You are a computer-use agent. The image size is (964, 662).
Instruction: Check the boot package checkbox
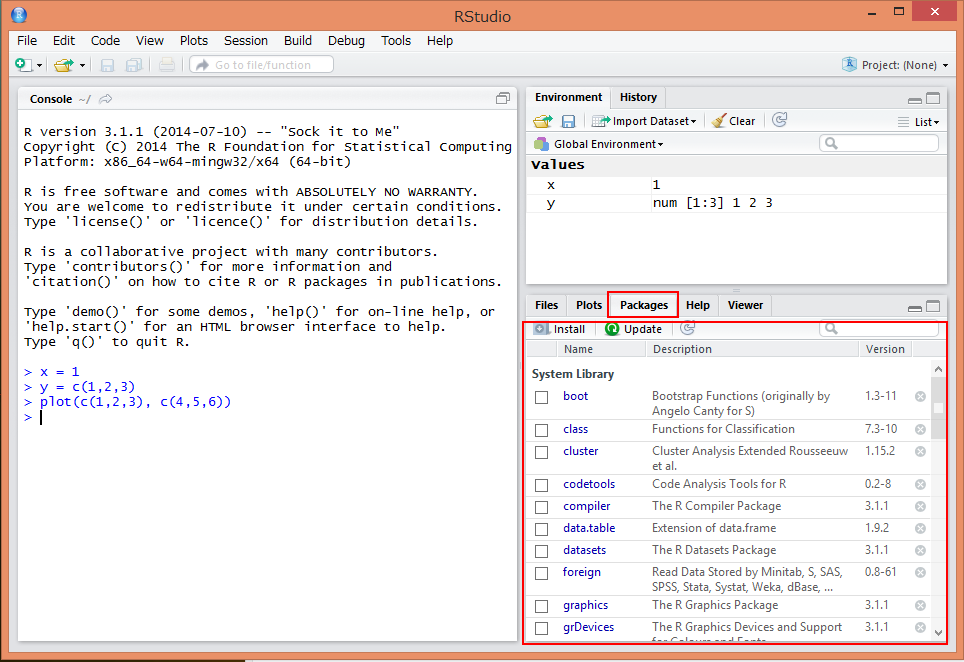(x=542, y=397)
